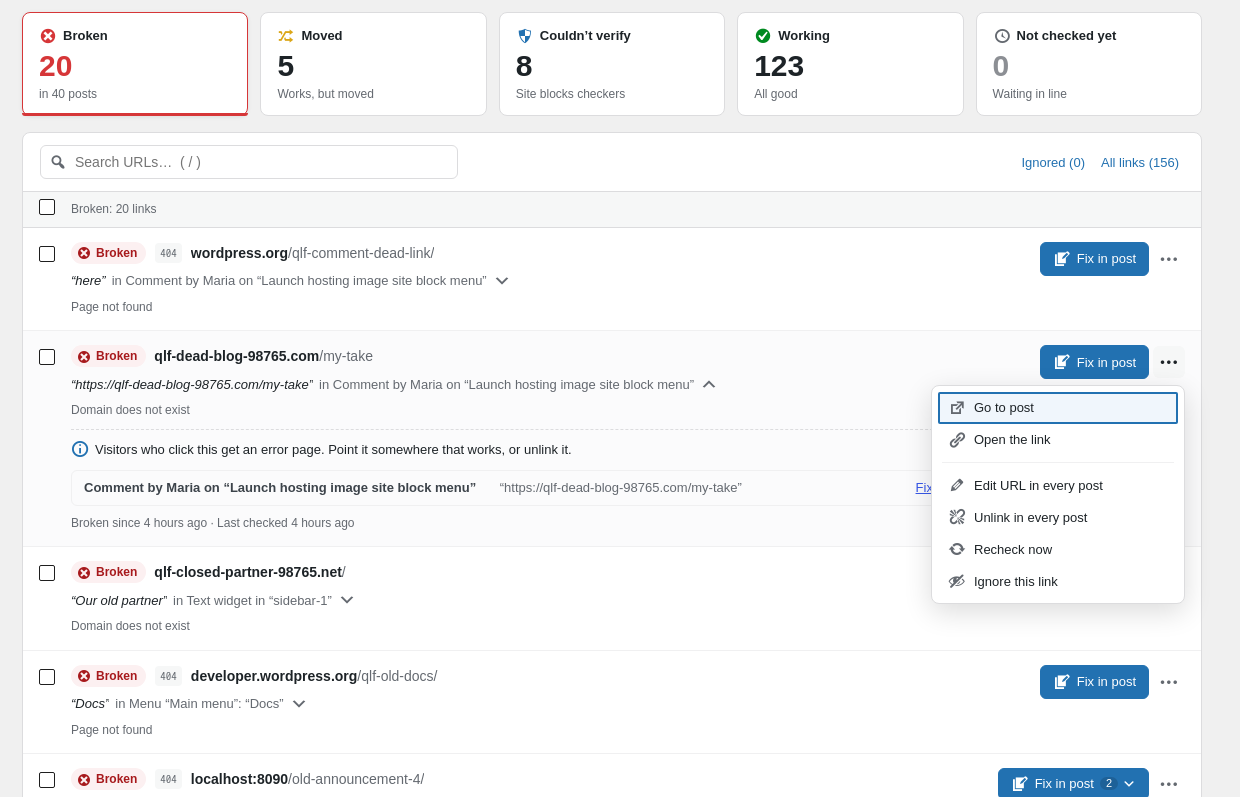Screen dimensions: 1240x797
Task: Open the developer.wordpress.org/qlf-old-docs/ URL
Action: 314,676
